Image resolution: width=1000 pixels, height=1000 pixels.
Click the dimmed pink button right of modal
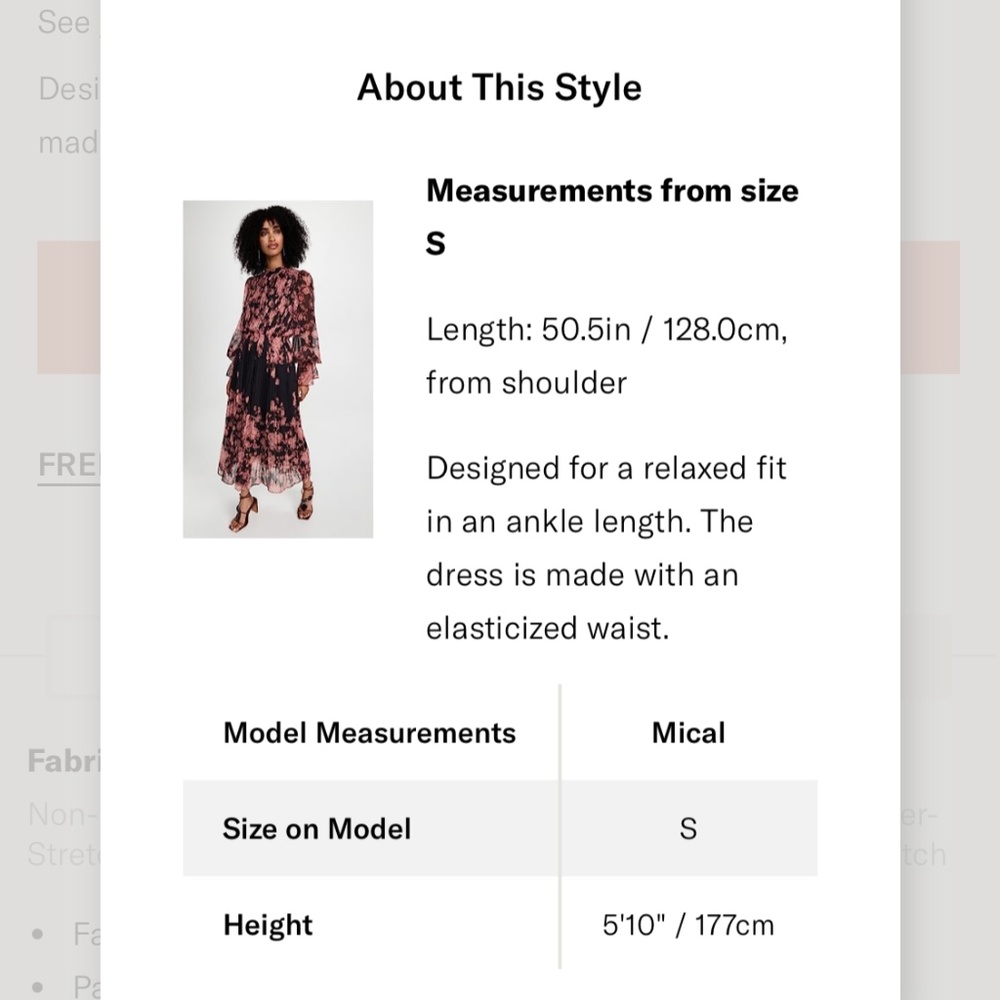[x=930, y=307]
